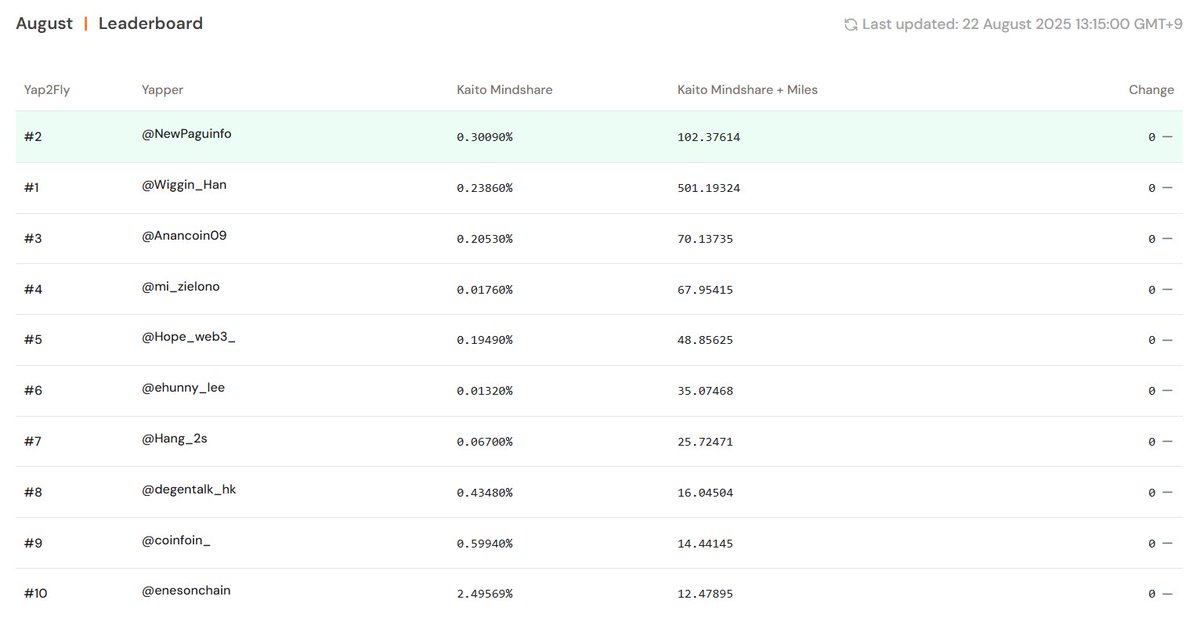Open the @degentalk_hk yapper profile
Viewport: 1200px width, 618px height.
189,490
